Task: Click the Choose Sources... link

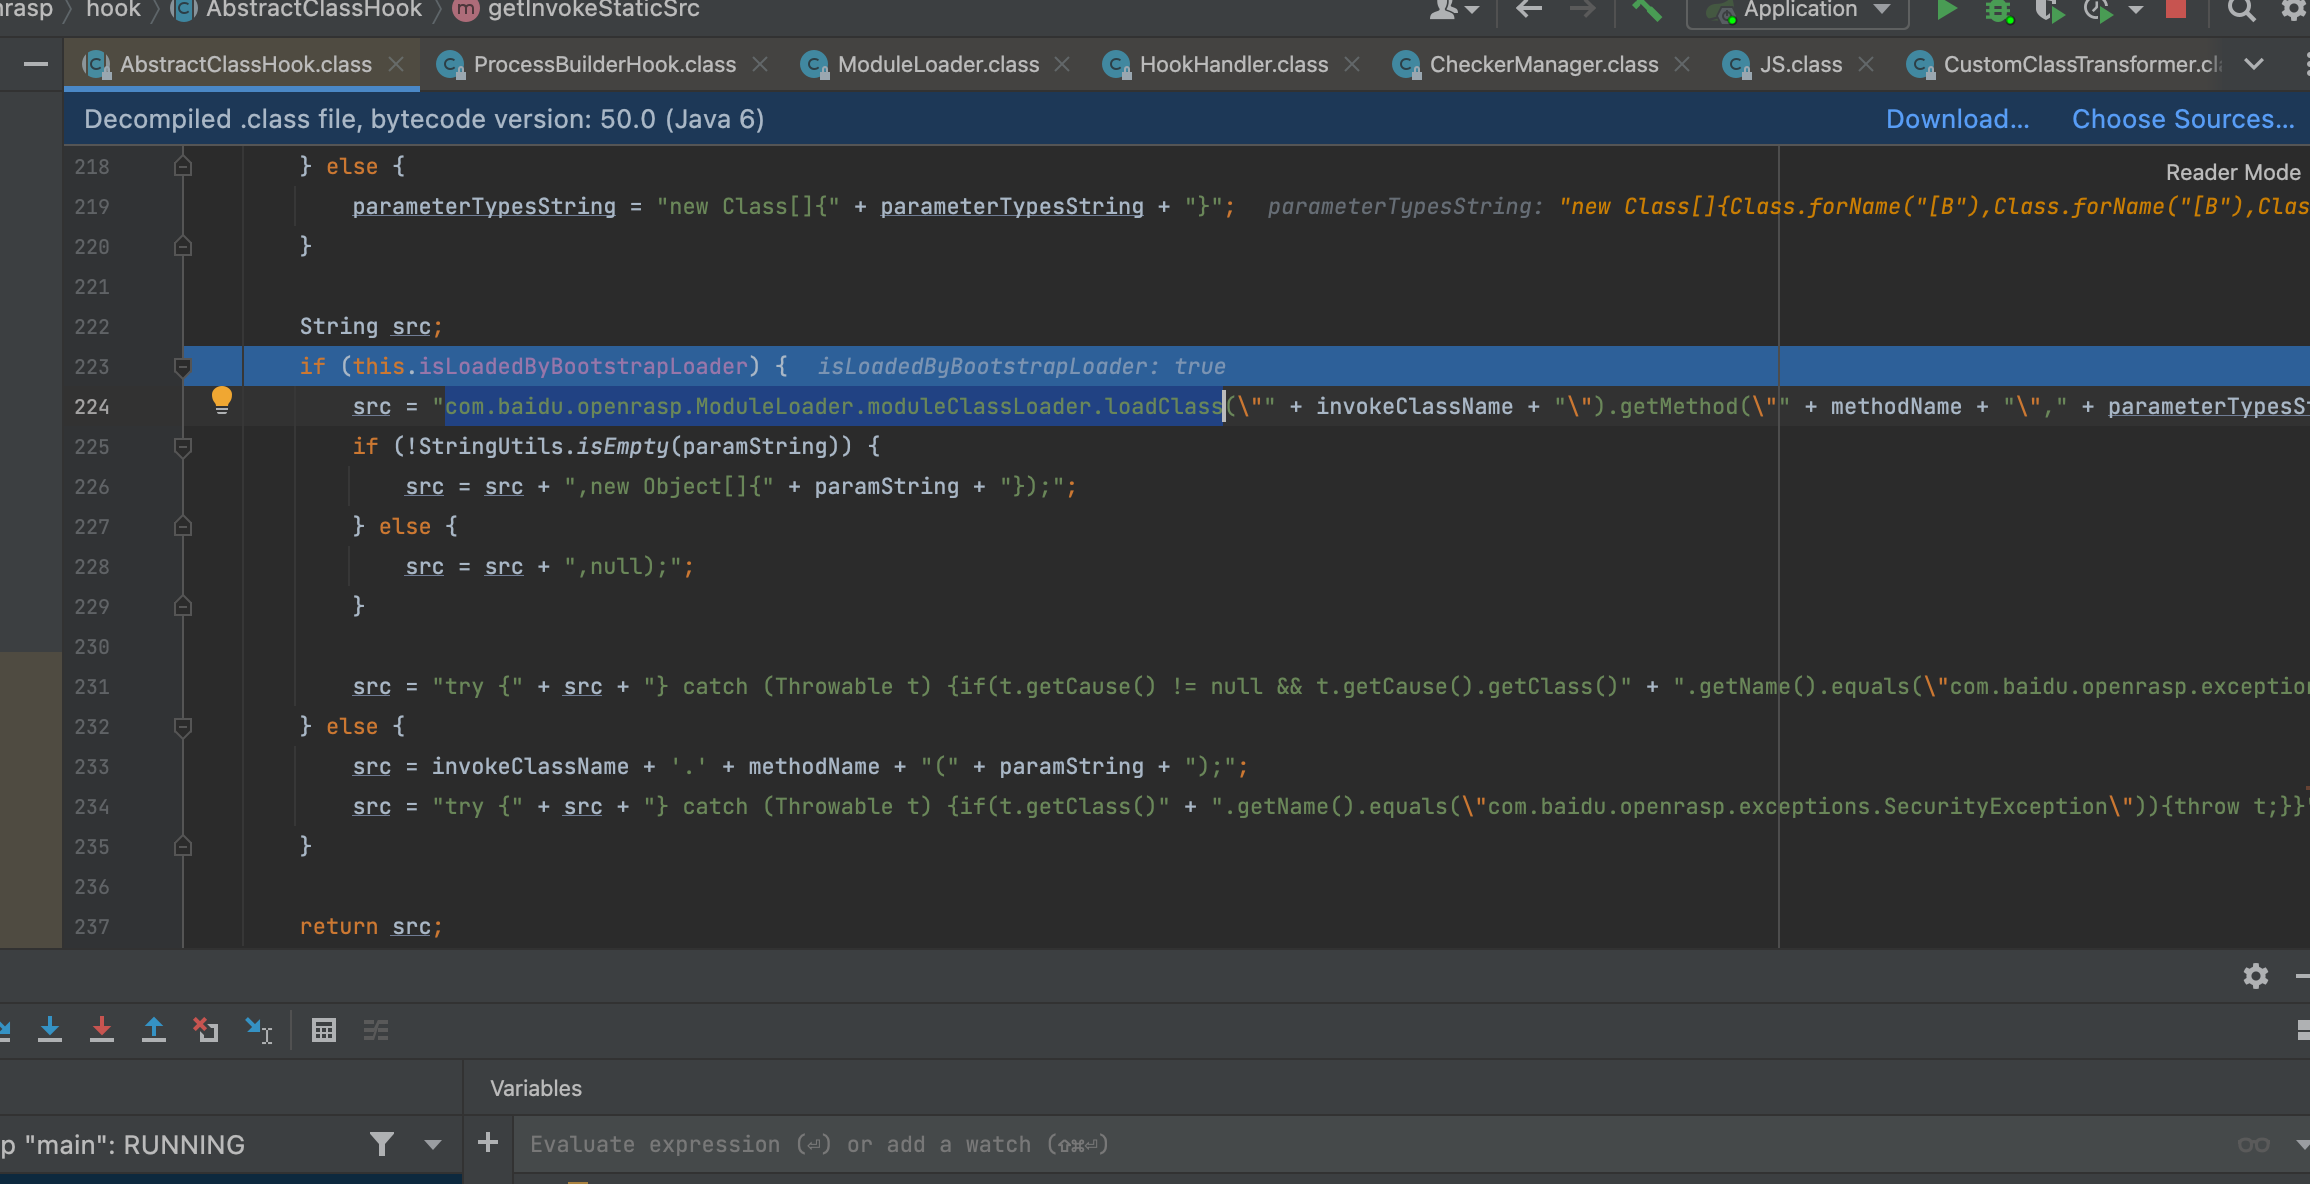Action: point(2183,119)
